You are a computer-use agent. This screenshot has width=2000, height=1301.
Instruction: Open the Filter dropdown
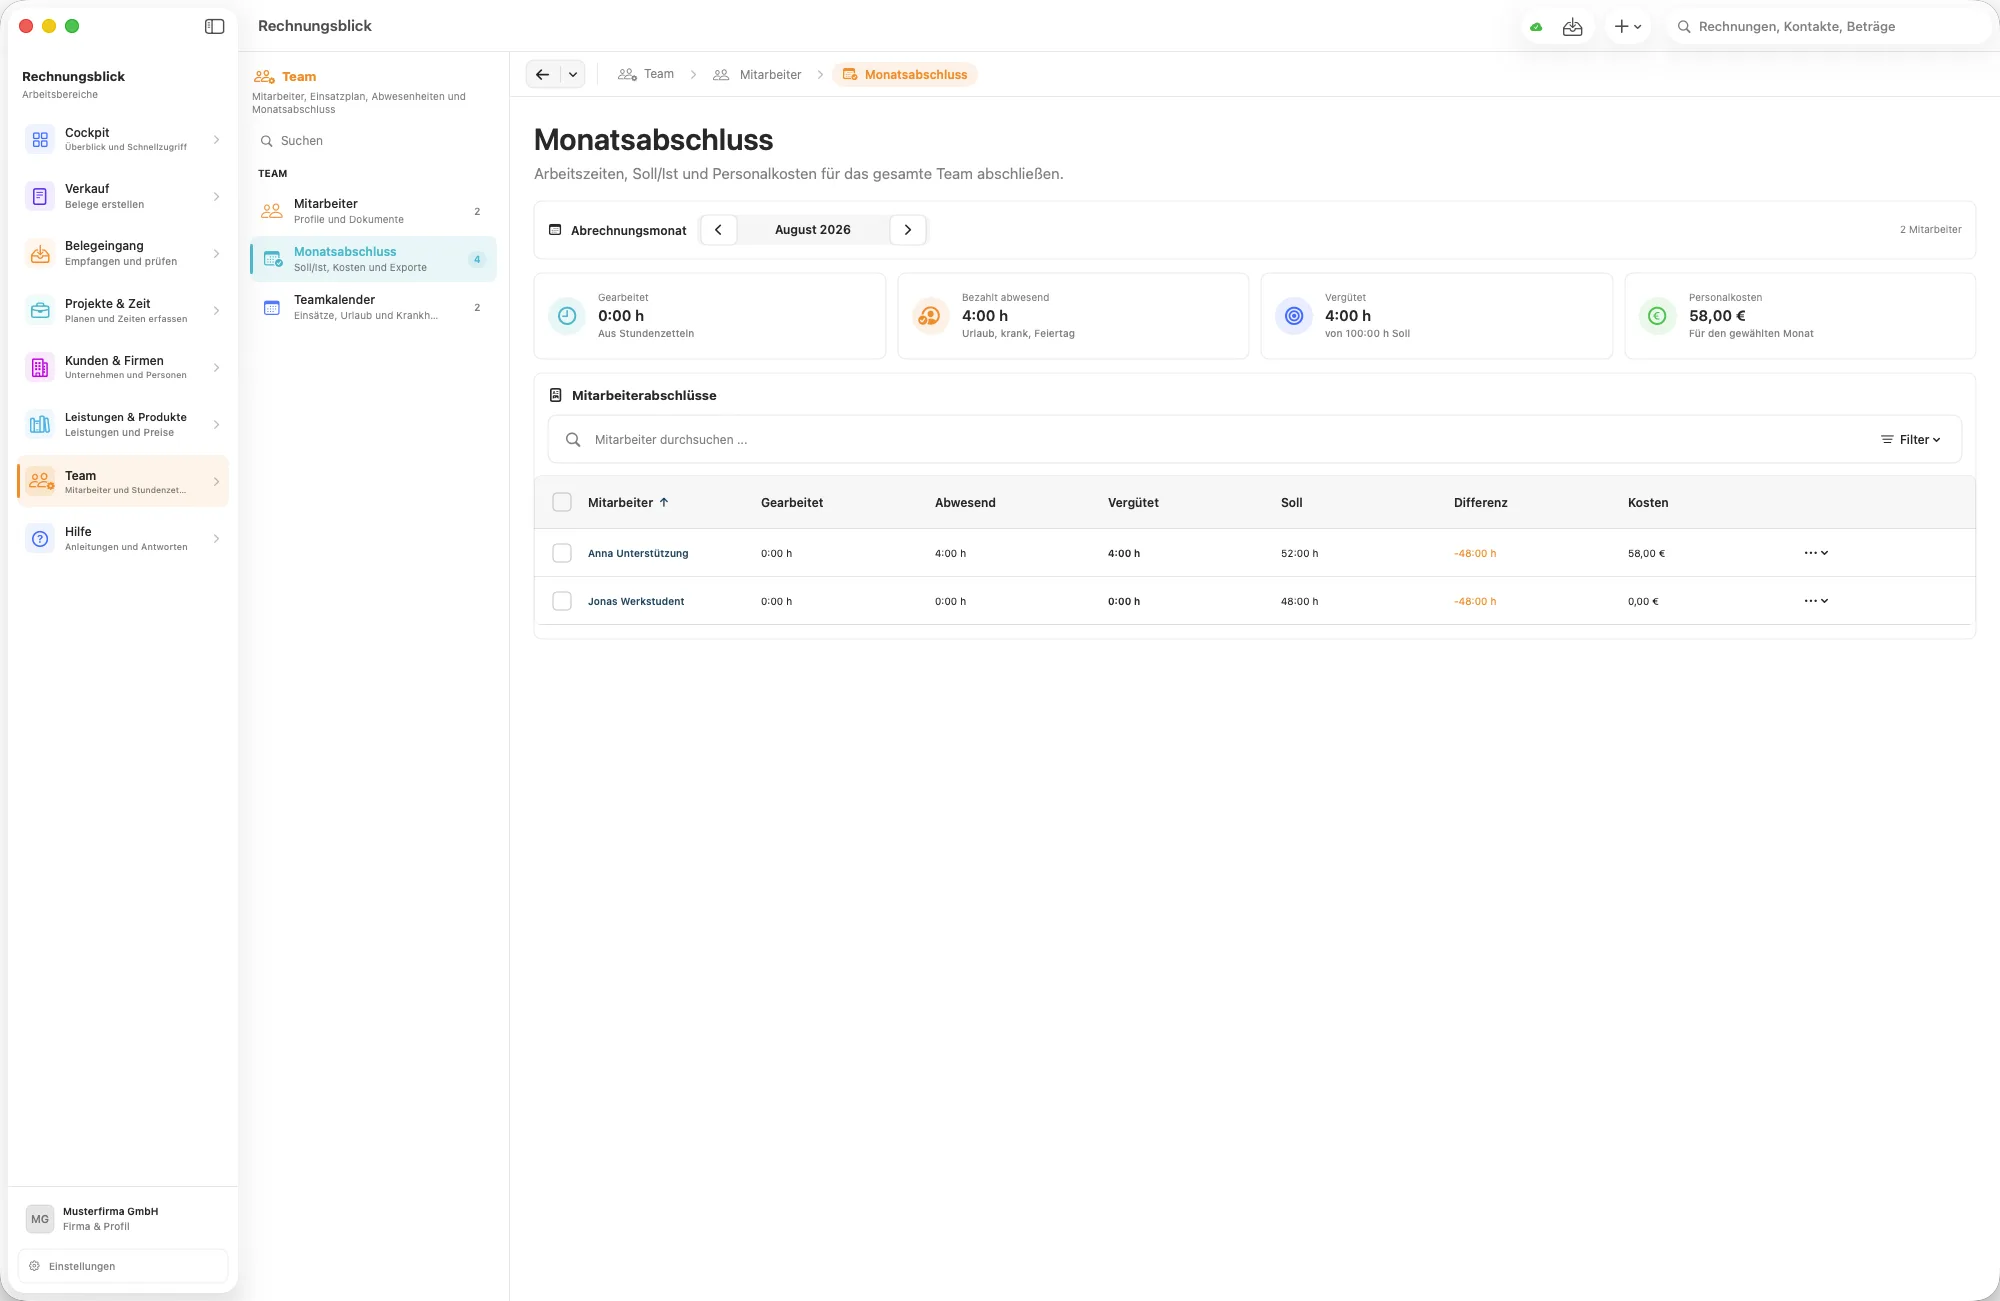pyautogui.click(x=1910, y=440)
